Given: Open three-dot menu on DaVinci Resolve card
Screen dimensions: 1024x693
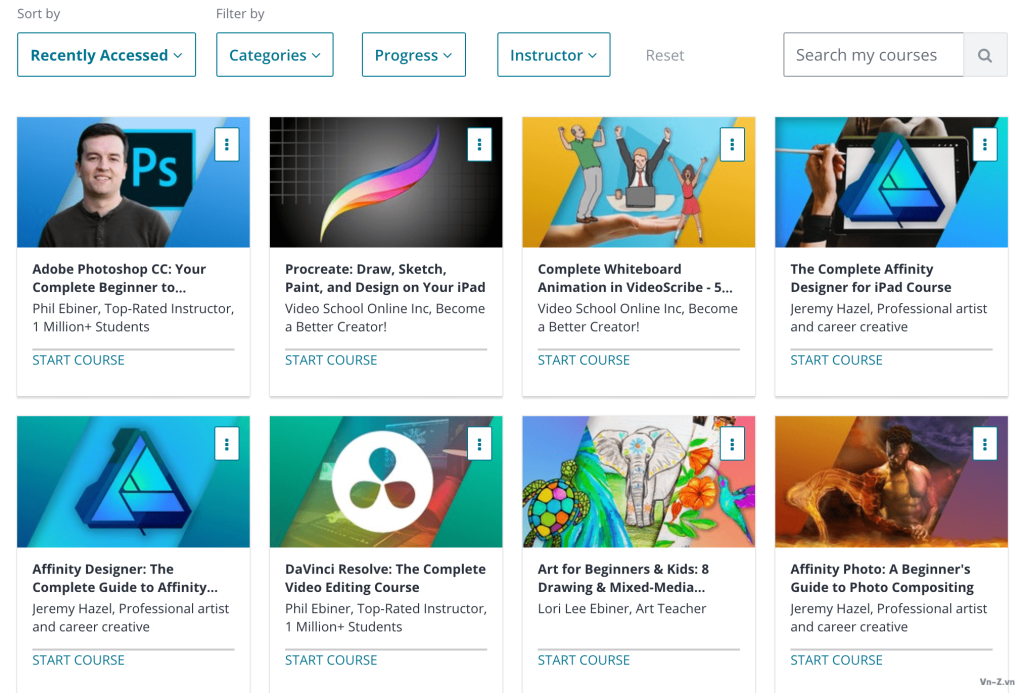Looking at the screenshot, I should (479, 444).
